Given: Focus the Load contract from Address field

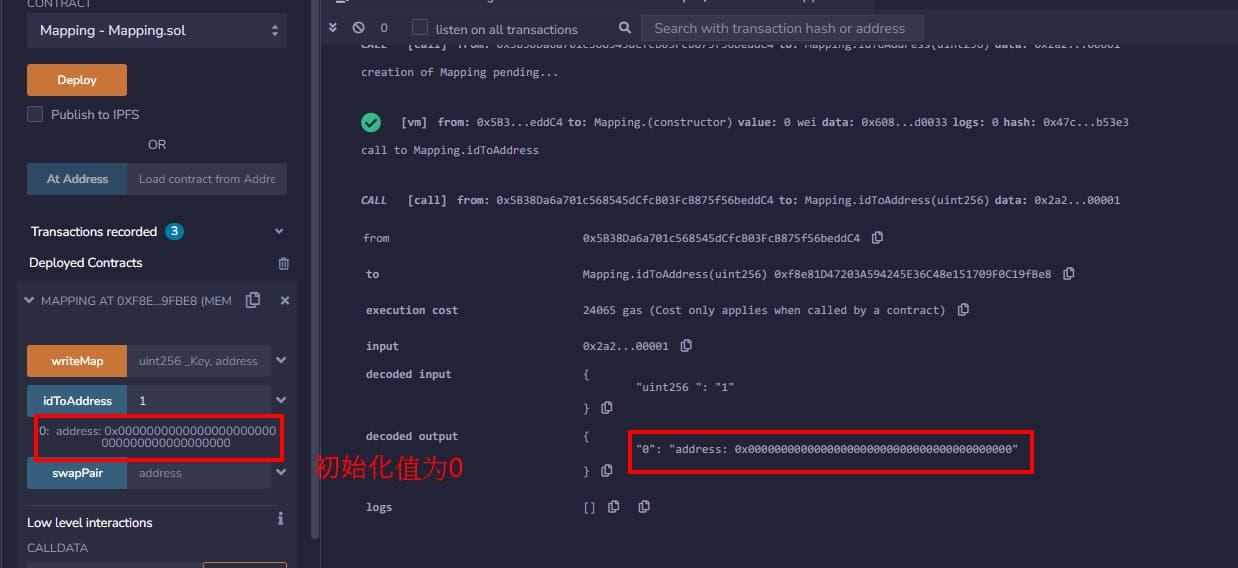Looking at the screenshot, I should pos(207,179).
